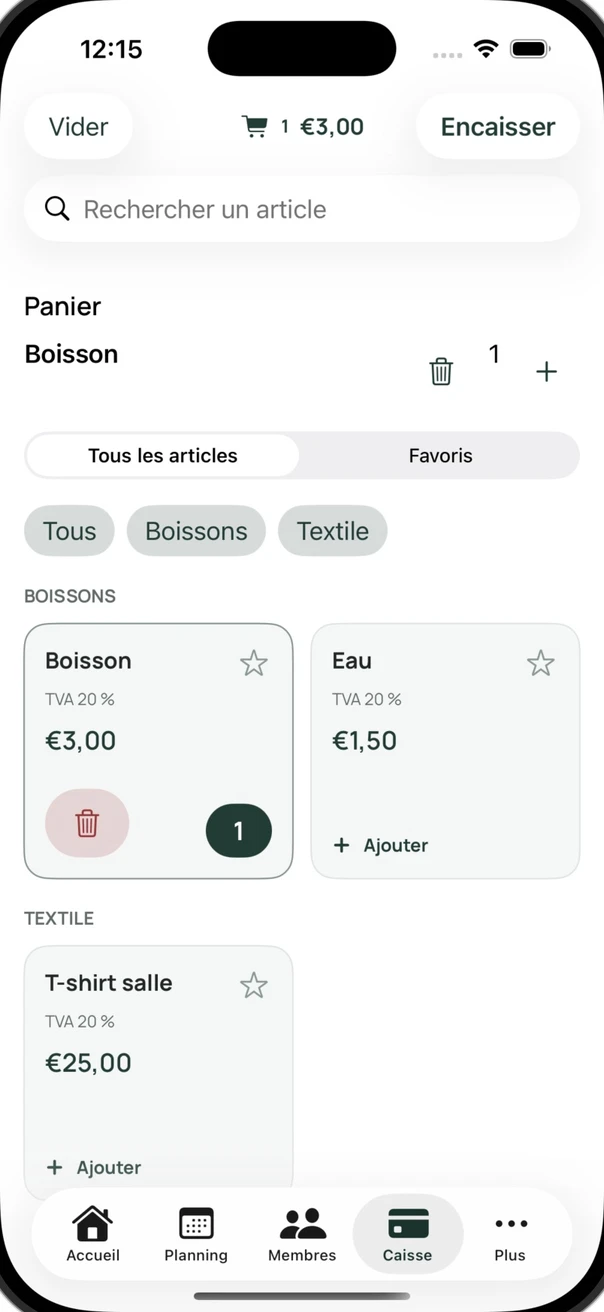Delete Boisson from Panier with trash icon
Viewport: 604px width, 1312px height.
441,372
